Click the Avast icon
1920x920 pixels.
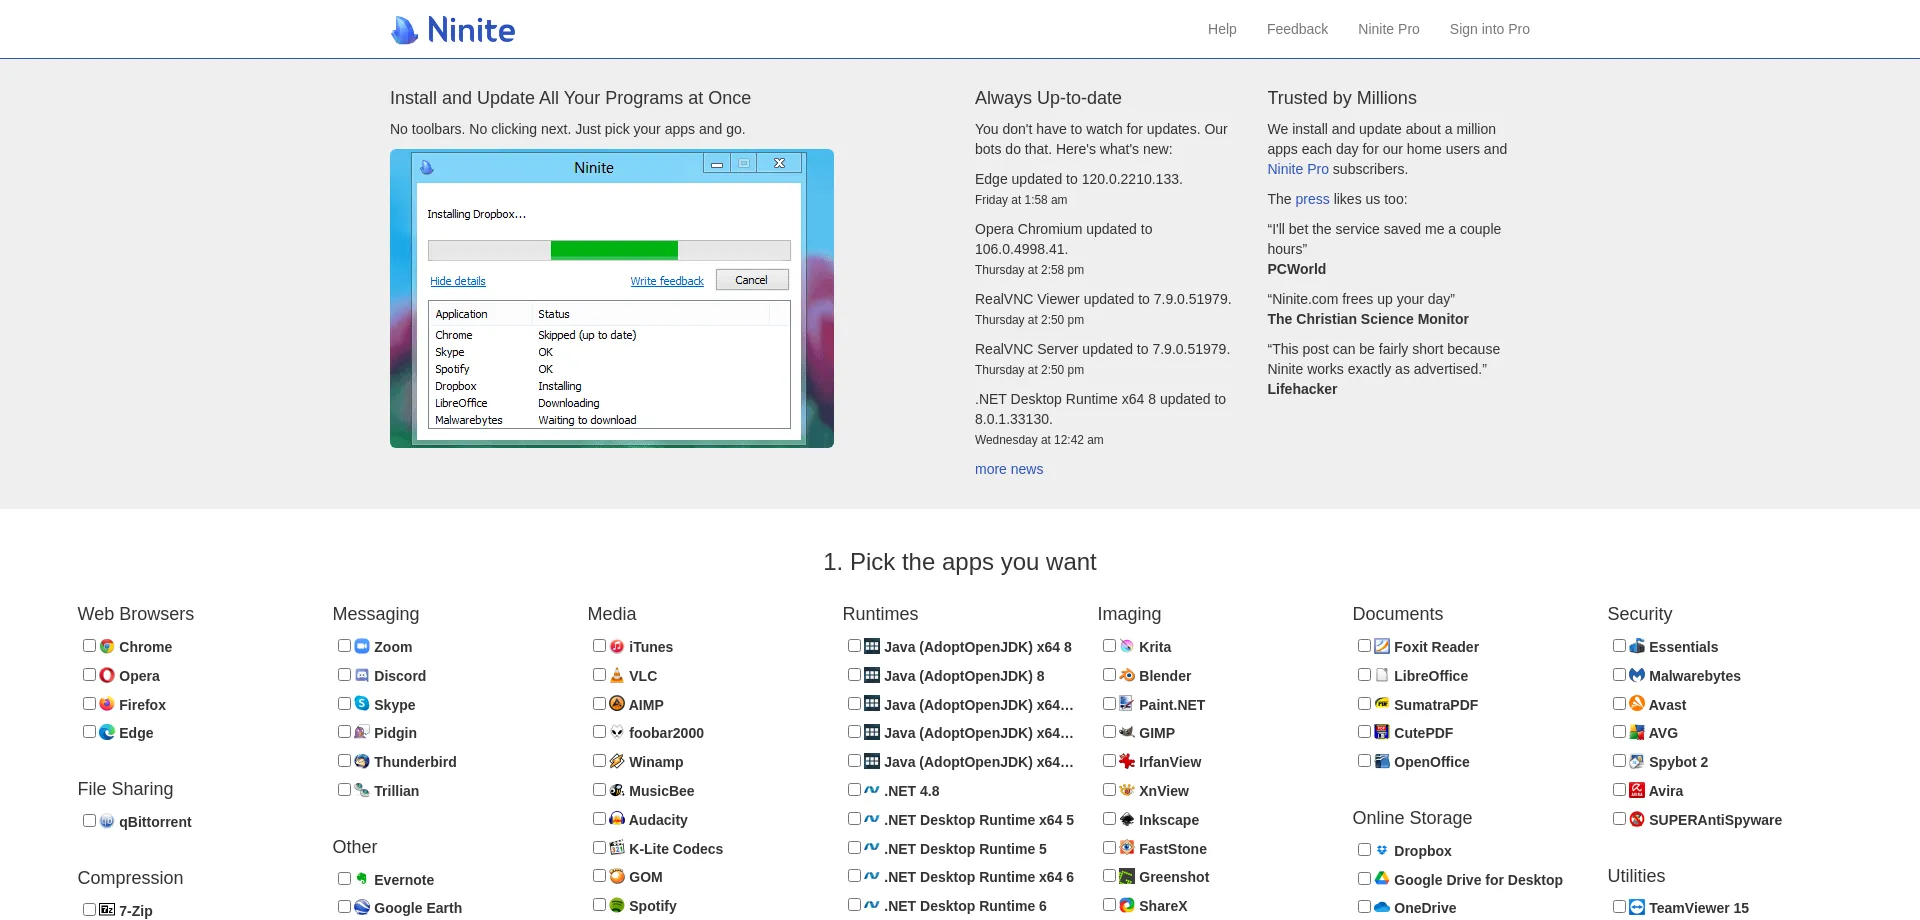1637,705
